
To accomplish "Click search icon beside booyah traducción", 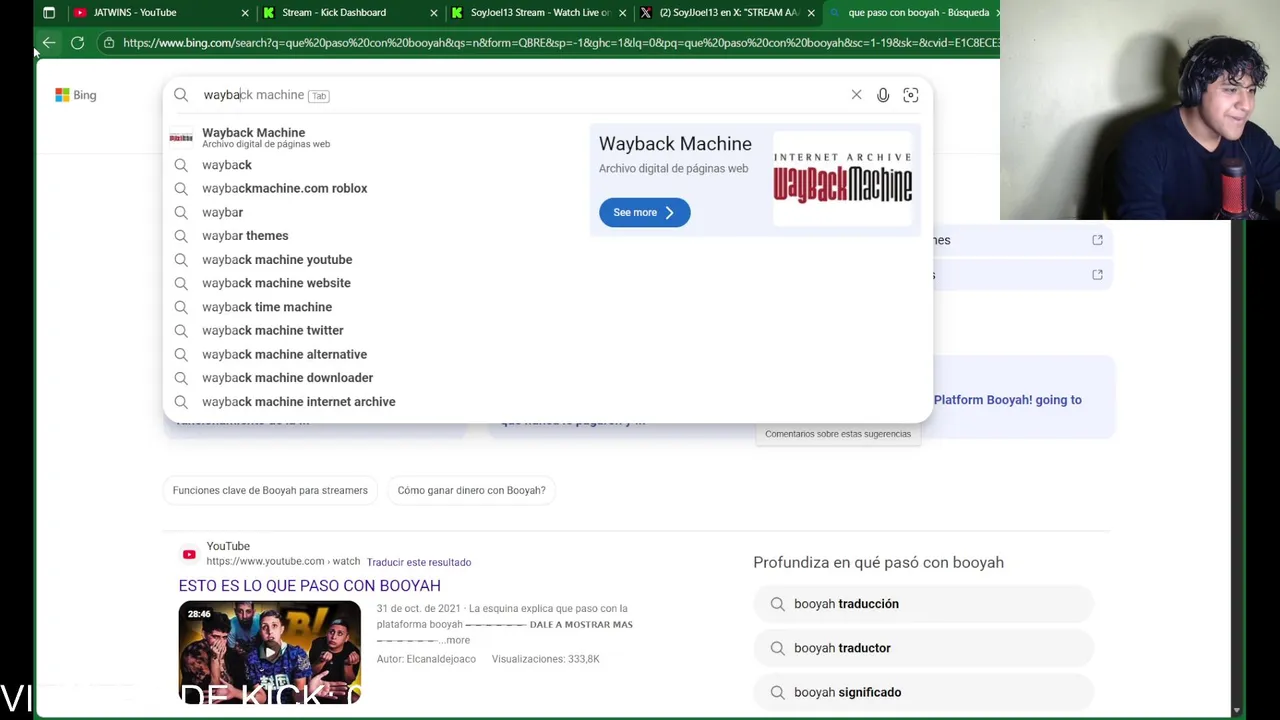I will point(777,604).
